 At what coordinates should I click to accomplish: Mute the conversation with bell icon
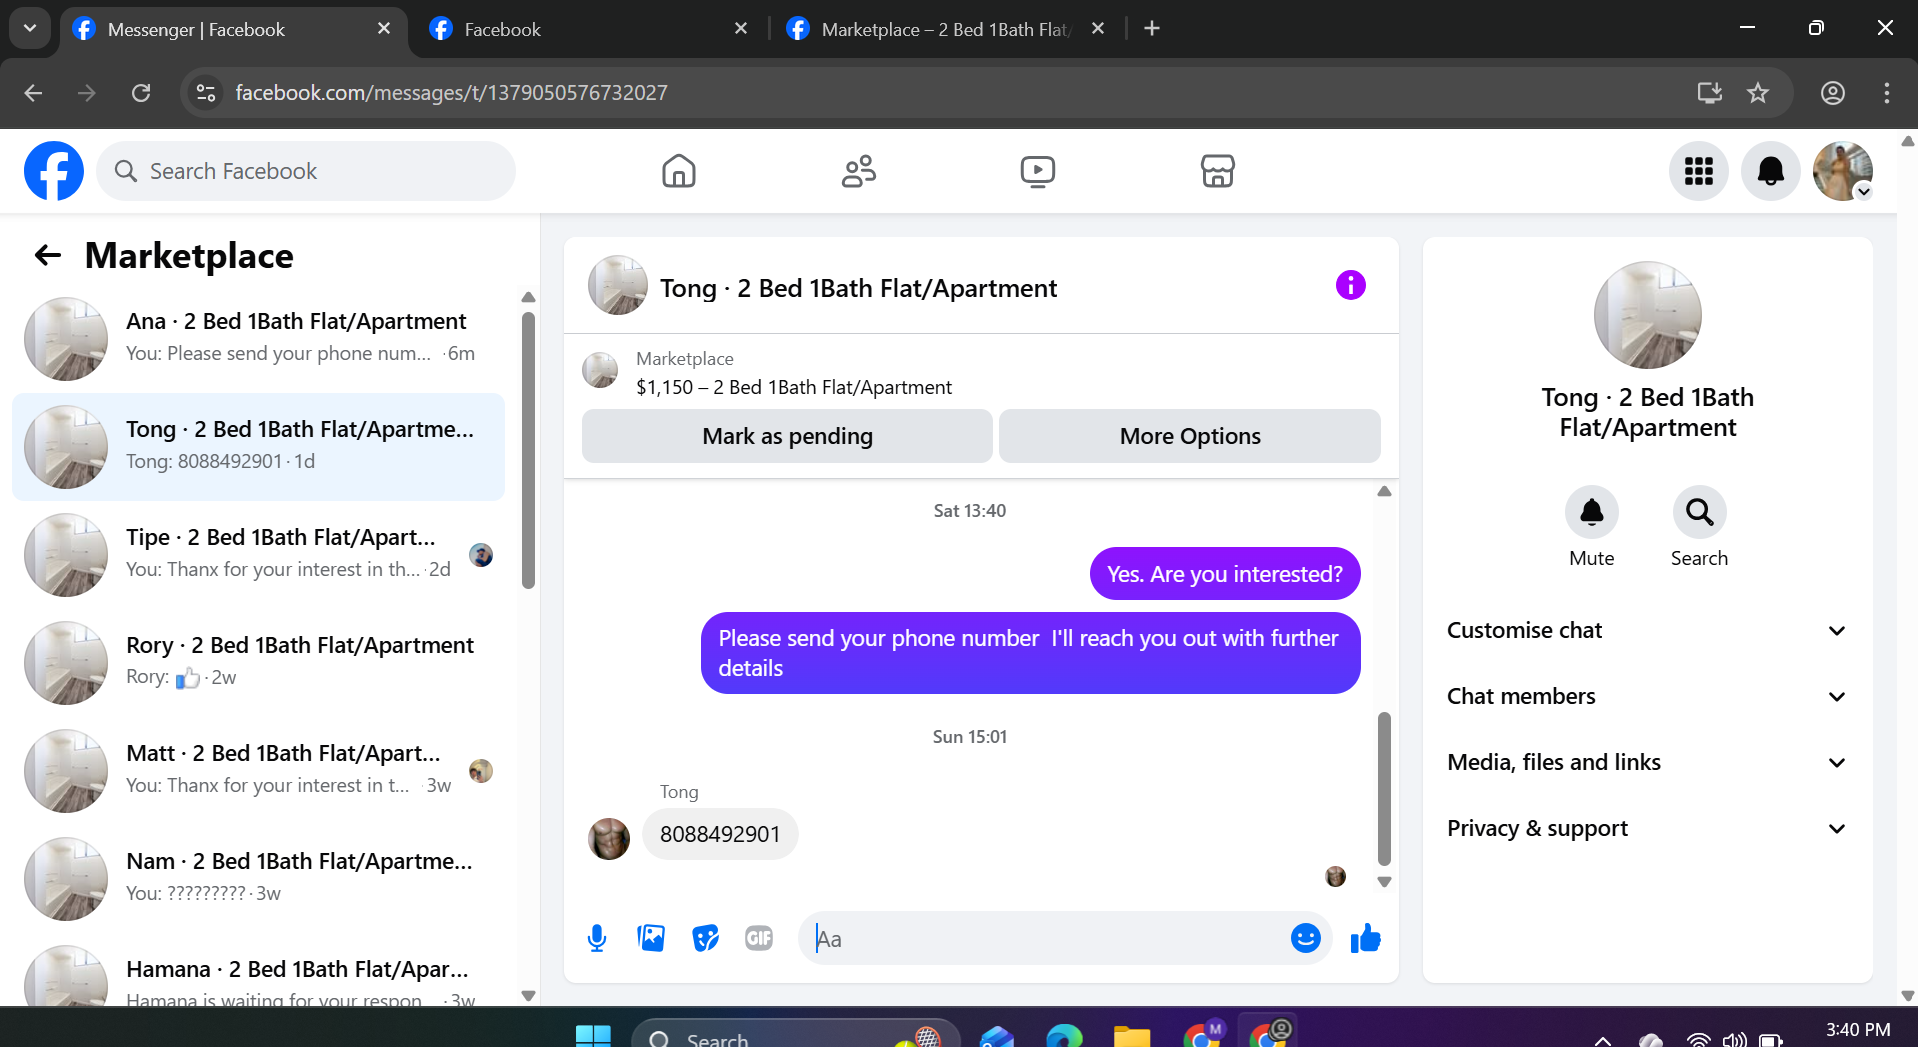[x=1592, y=512]
